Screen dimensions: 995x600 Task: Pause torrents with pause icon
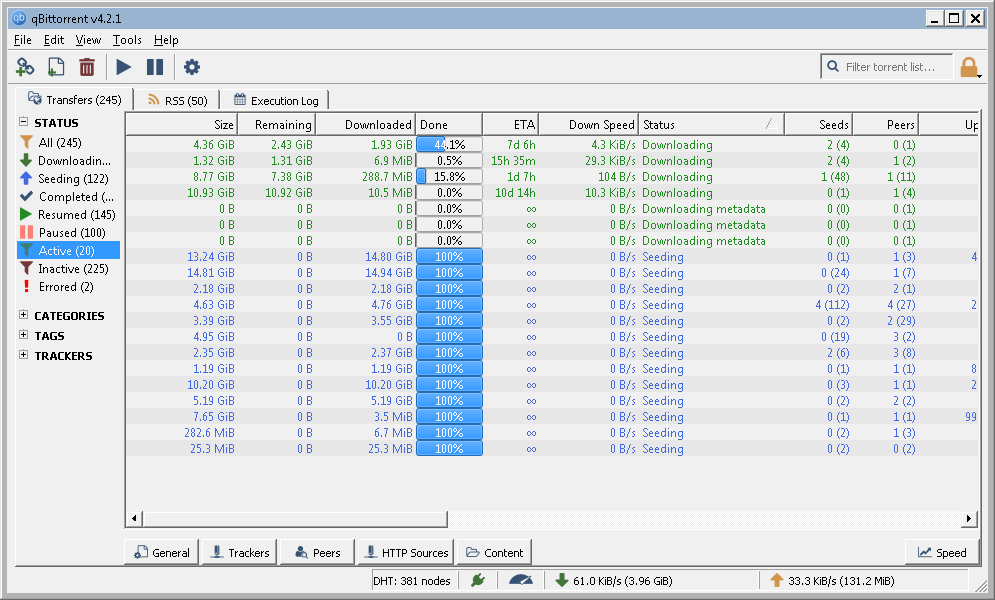[155, 67]
